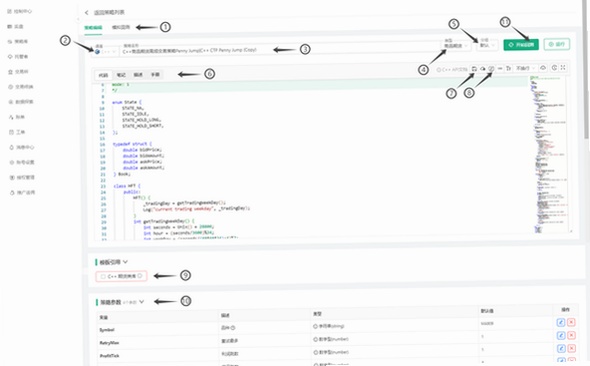
Task: Open the C++ API文档 link
Action: (452, 70)
